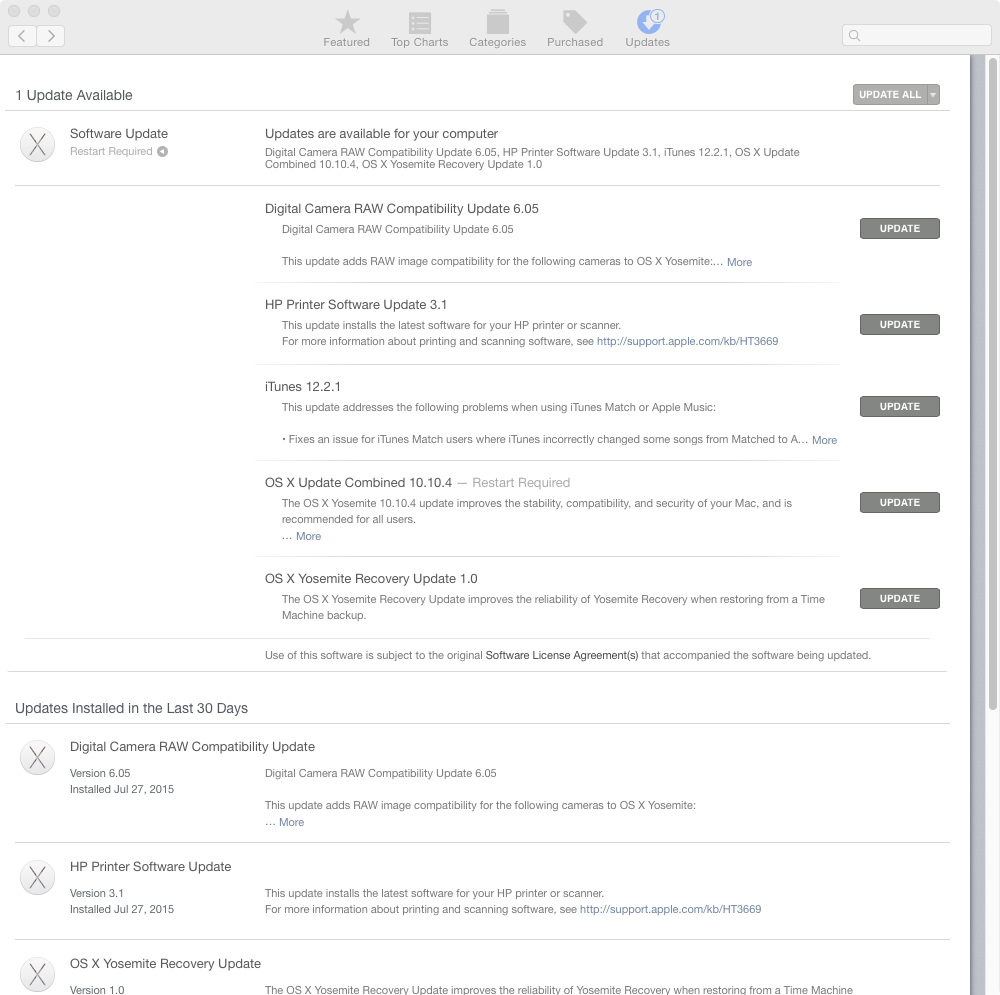The width and height of the screenshot is (1000, 995).
Task: Click the '1 Update Available' heading
Action: pos(74,95)
